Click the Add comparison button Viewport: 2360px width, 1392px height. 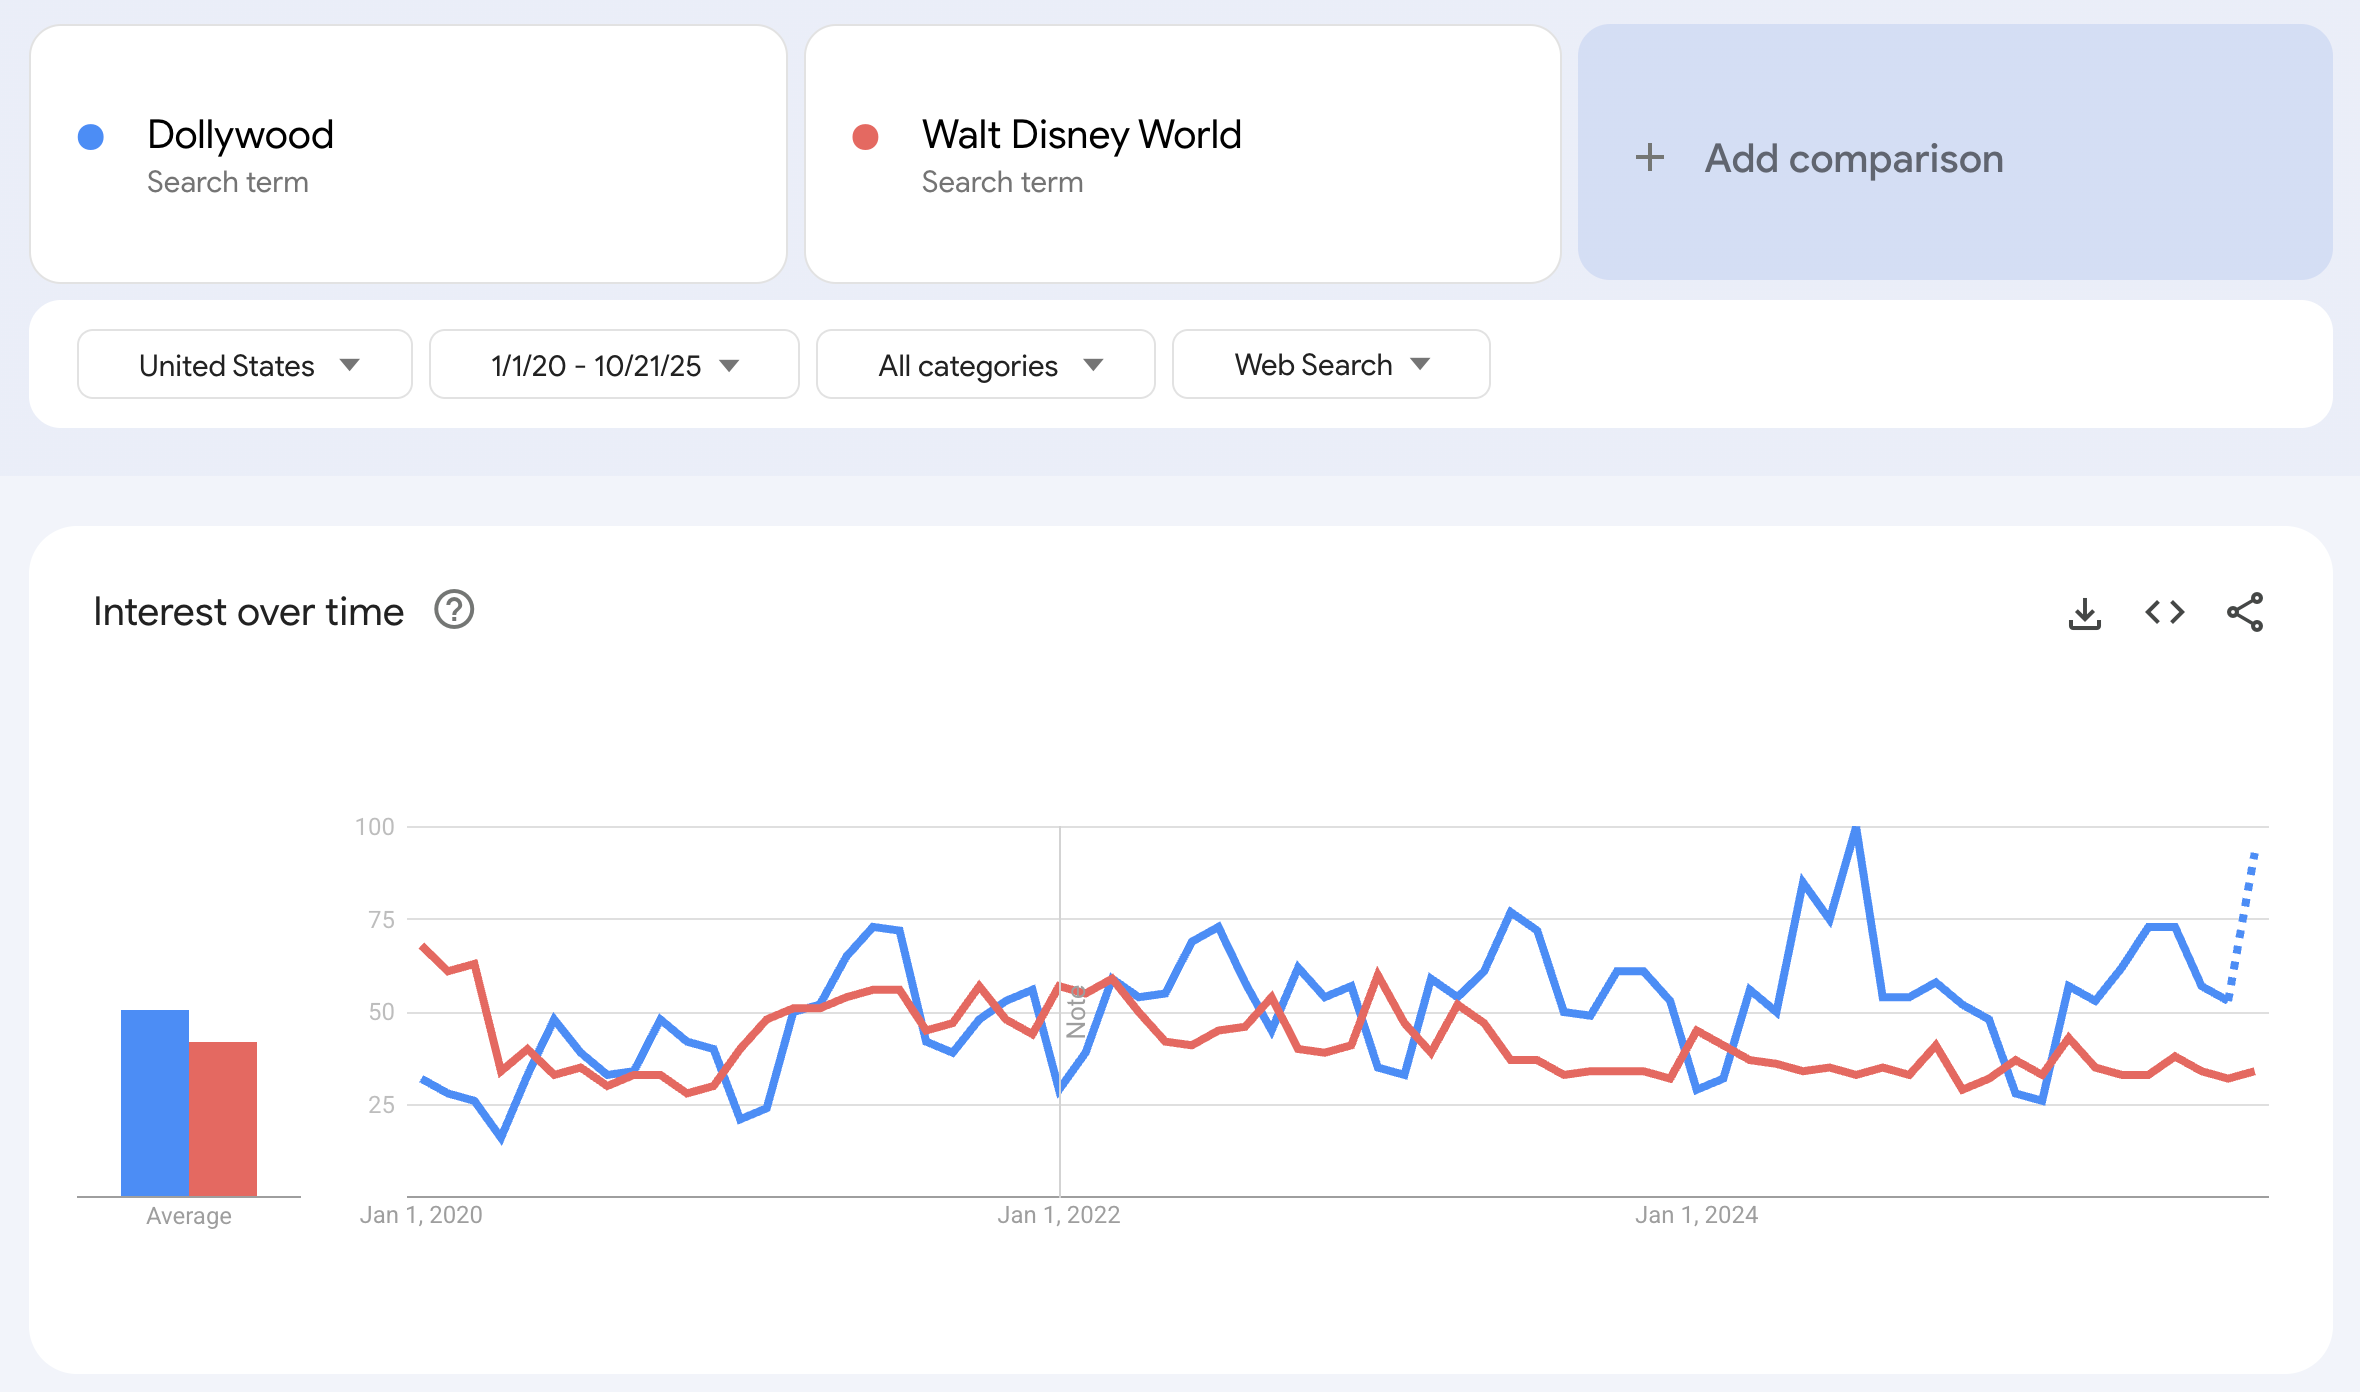click(1853, 158)
